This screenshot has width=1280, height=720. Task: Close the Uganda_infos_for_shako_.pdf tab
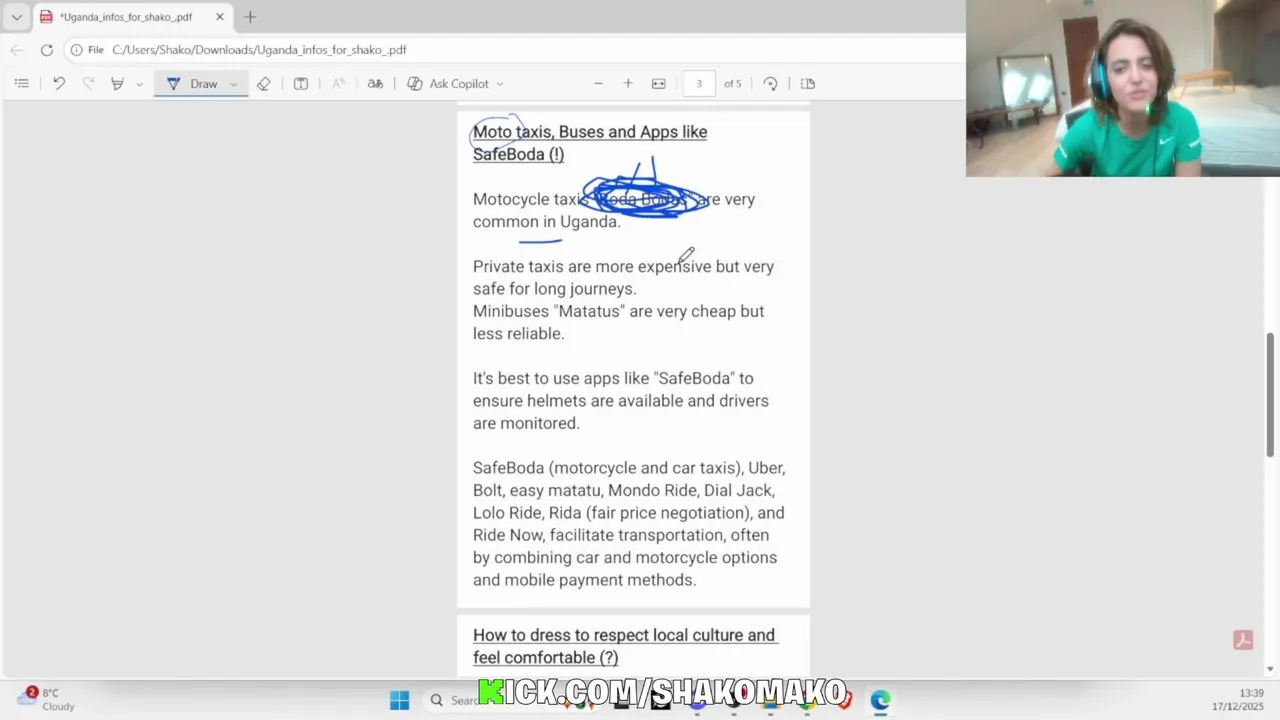219,17
